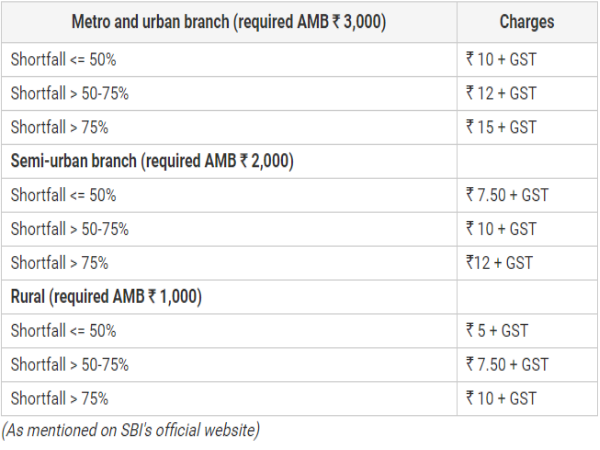Select Shortfall <= 50% under Semi-urban branch

click(x=64, y=195)
